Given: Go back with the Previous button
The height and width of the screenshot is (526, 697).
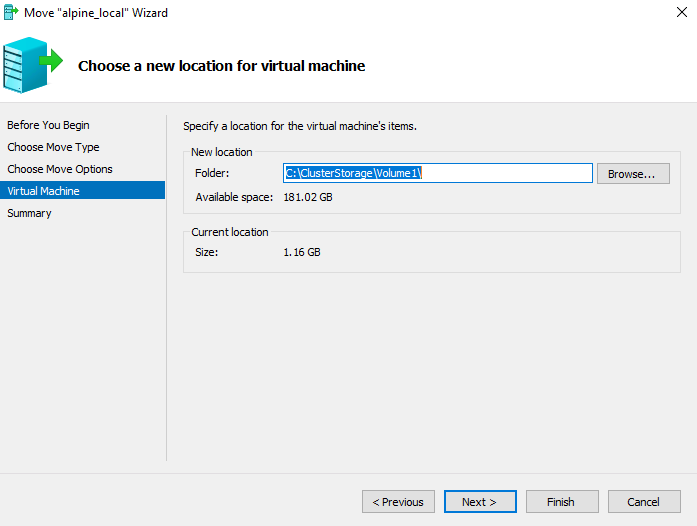Looking at the screenshot, I should (x=398, y=502).
